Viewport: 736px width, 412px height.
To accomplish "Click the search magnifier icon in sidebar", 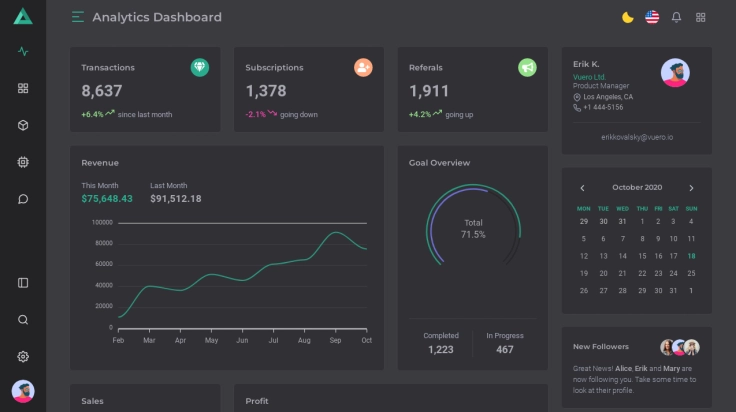I will (23, 320).
